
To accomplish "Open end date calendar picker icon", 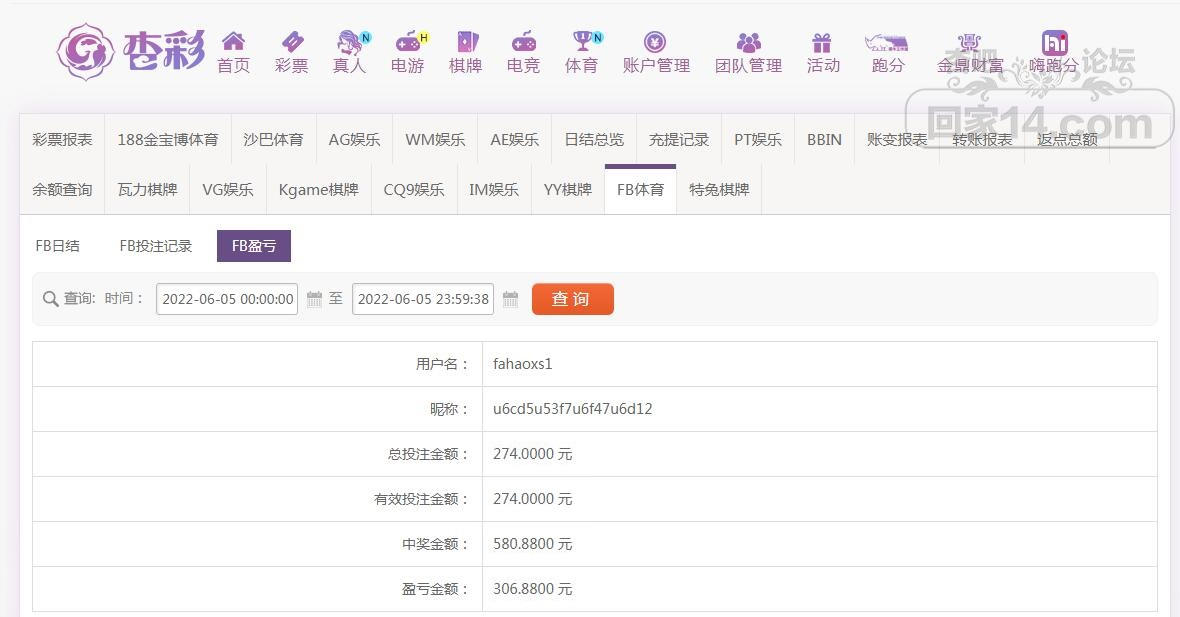I will click(x=510, y=299).
